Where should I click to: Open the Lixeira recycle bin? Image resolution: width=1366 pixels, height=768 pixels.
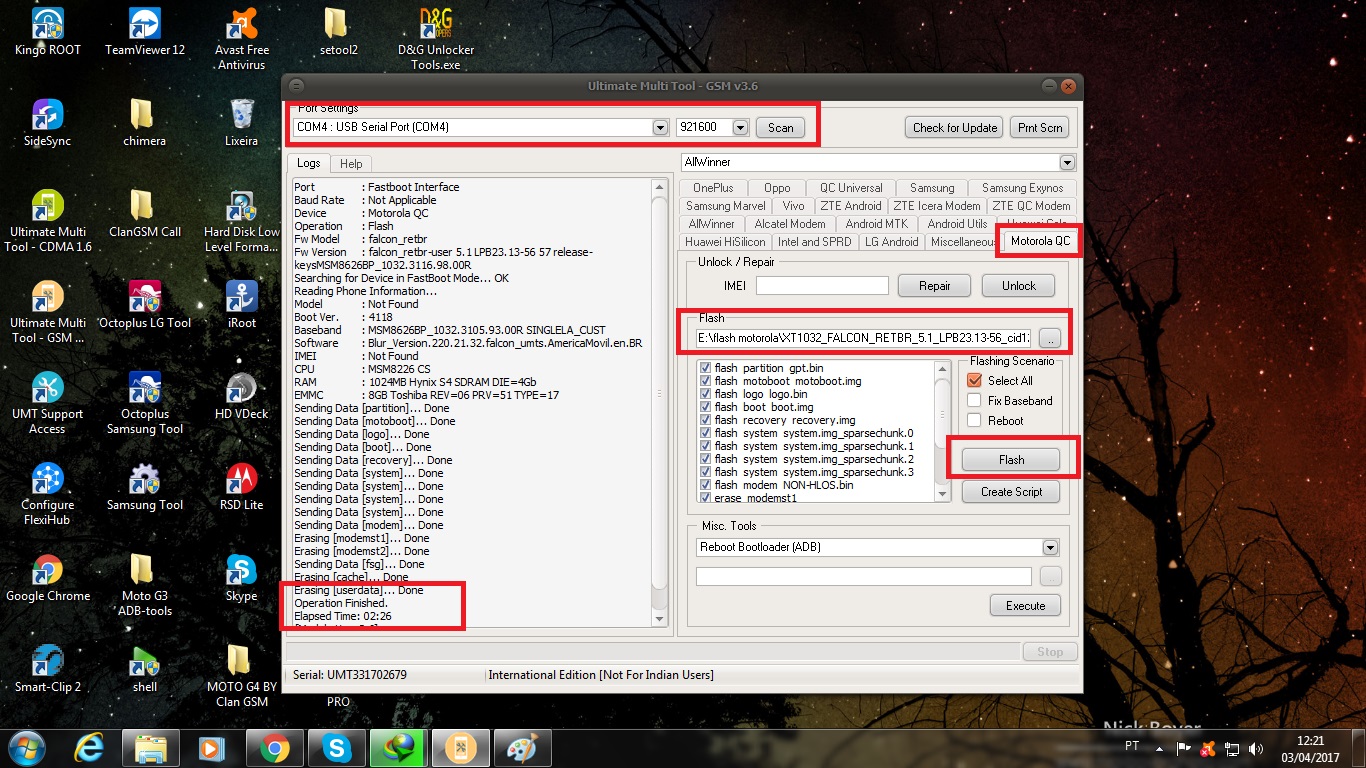pyautogui.click(x=242, y=123)
